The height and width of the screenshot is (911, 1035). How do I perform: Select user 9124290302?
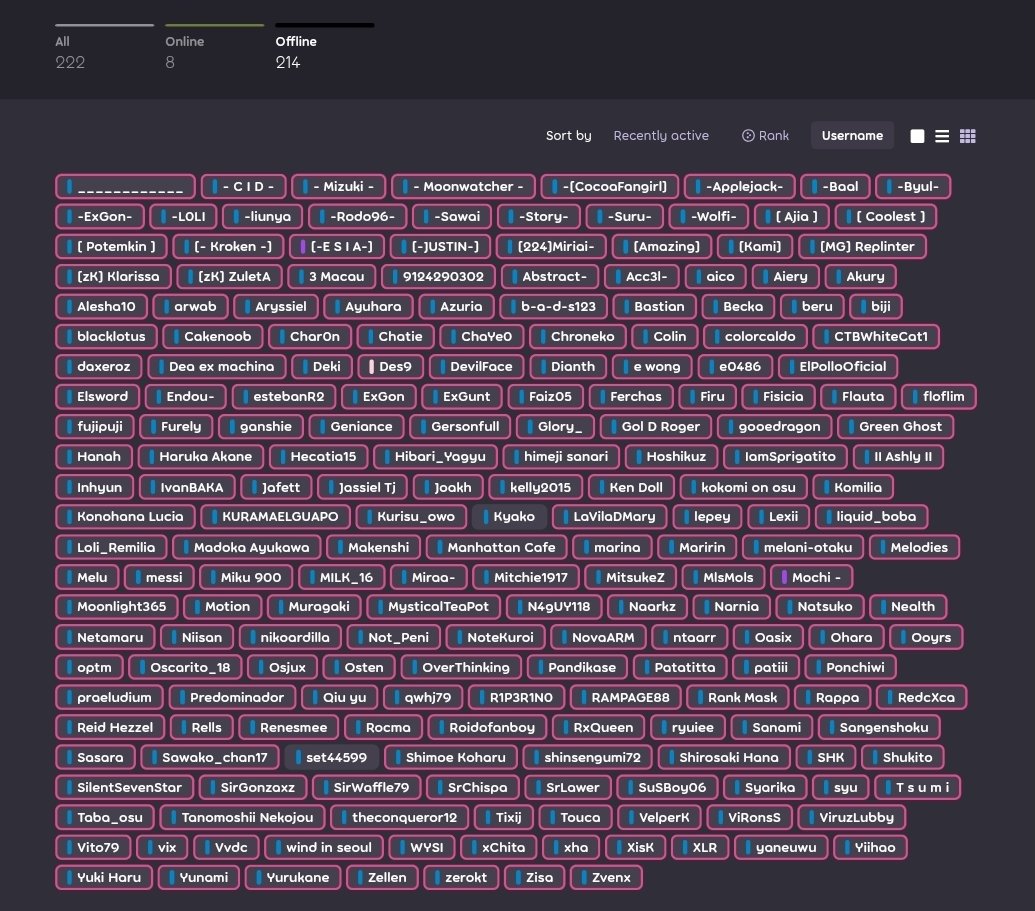[x=438, y=277]
